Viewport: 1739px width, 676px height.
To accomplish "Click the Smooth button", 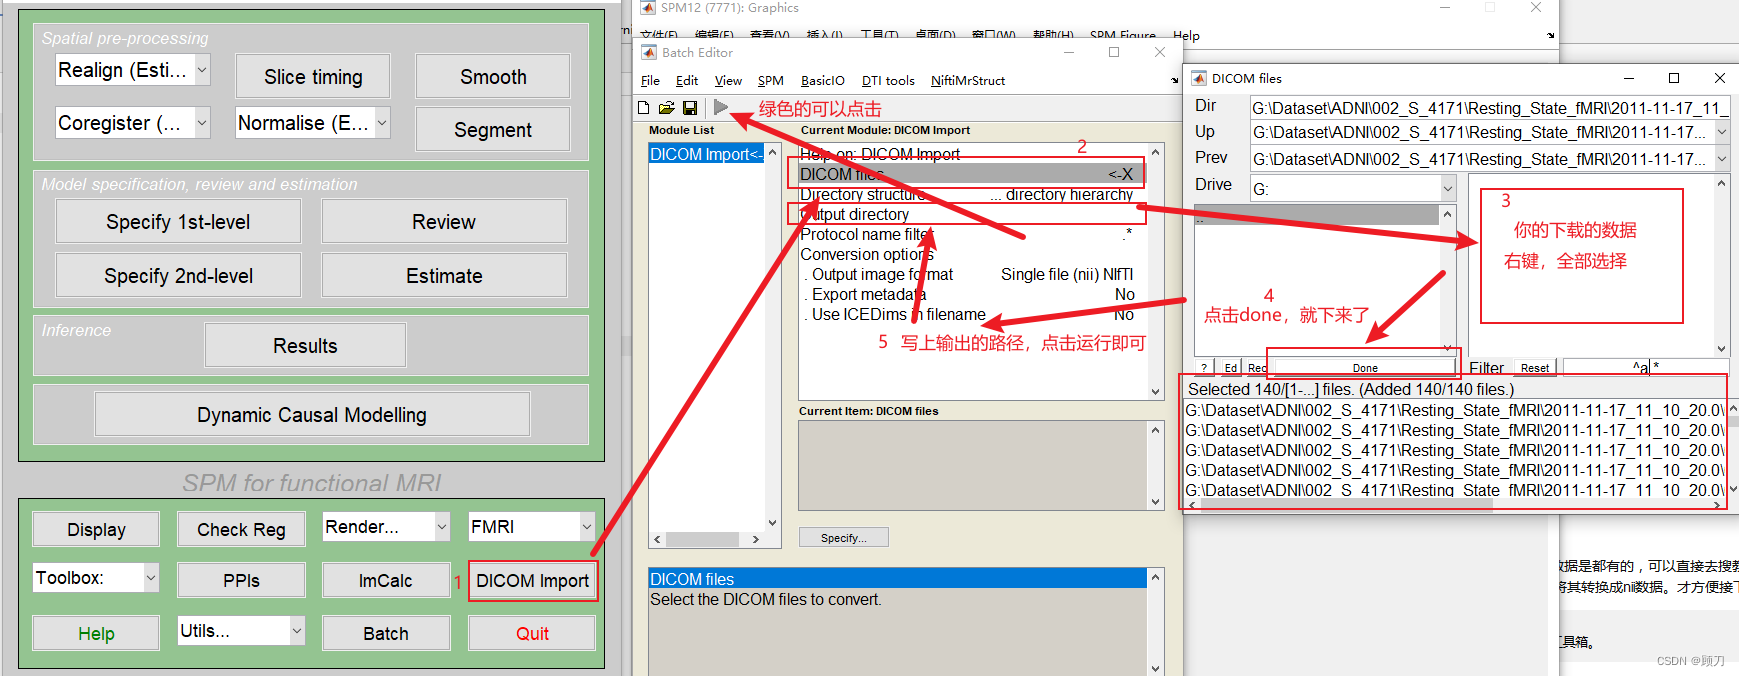I will 493,77.
